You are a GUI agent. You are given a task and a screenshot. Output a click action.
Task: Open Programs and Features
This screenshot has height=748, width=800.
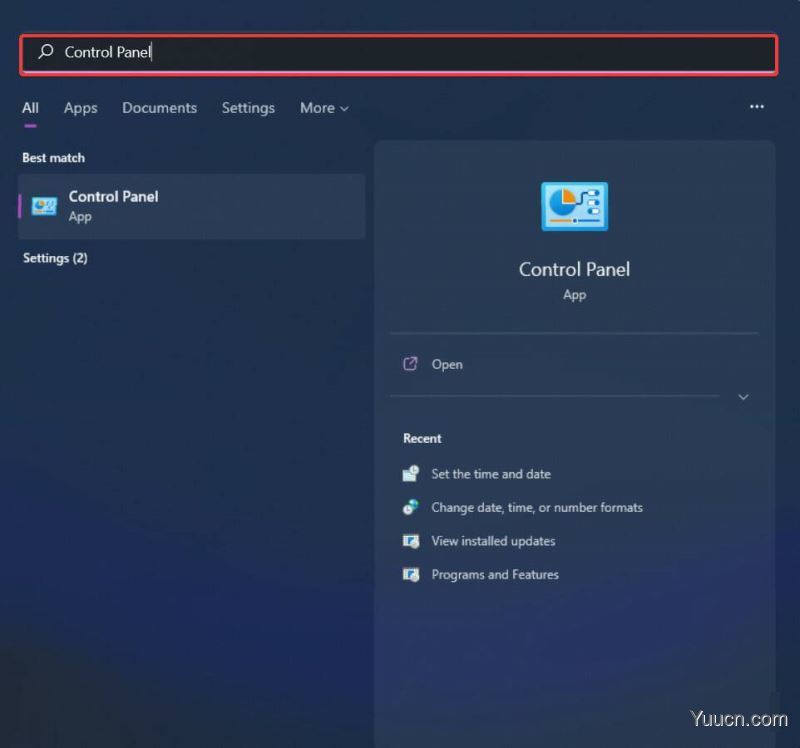(x=495, y=575)
